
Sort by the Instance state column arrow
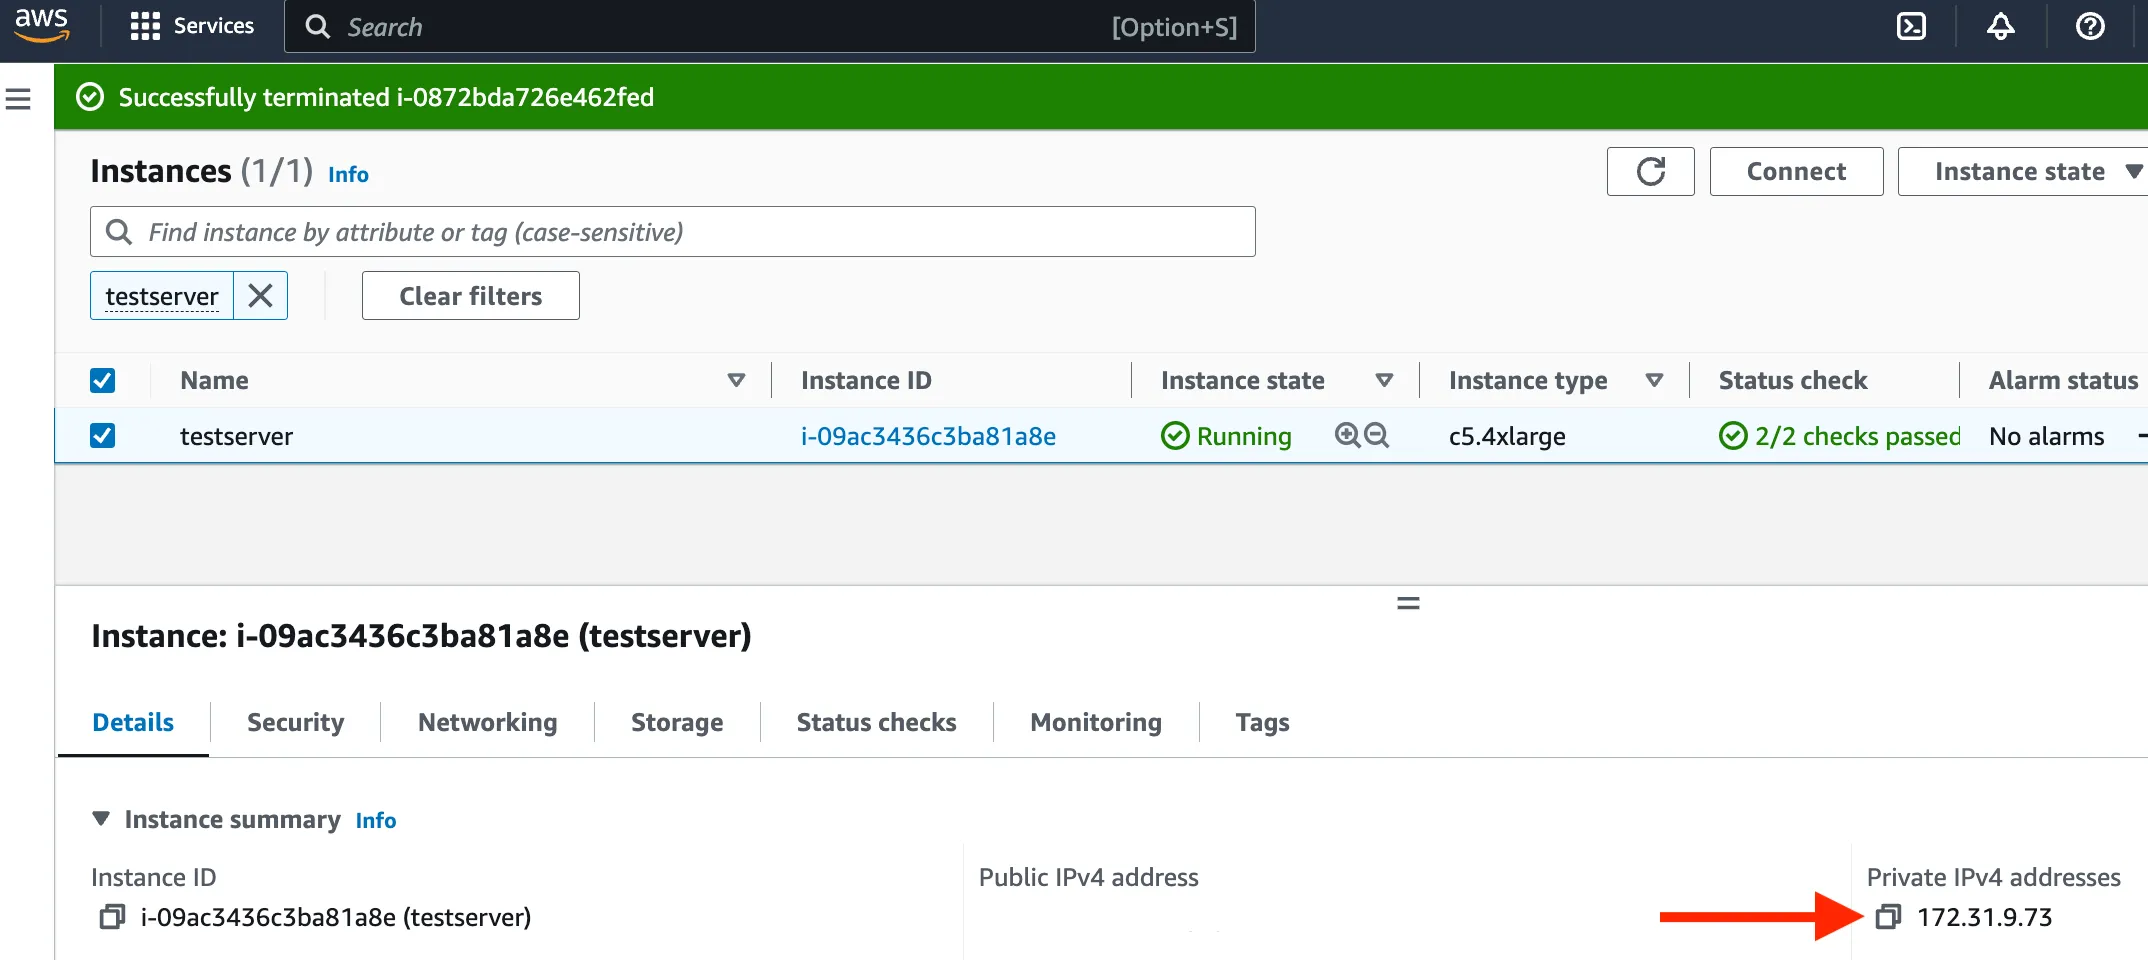pos(1384,380)
